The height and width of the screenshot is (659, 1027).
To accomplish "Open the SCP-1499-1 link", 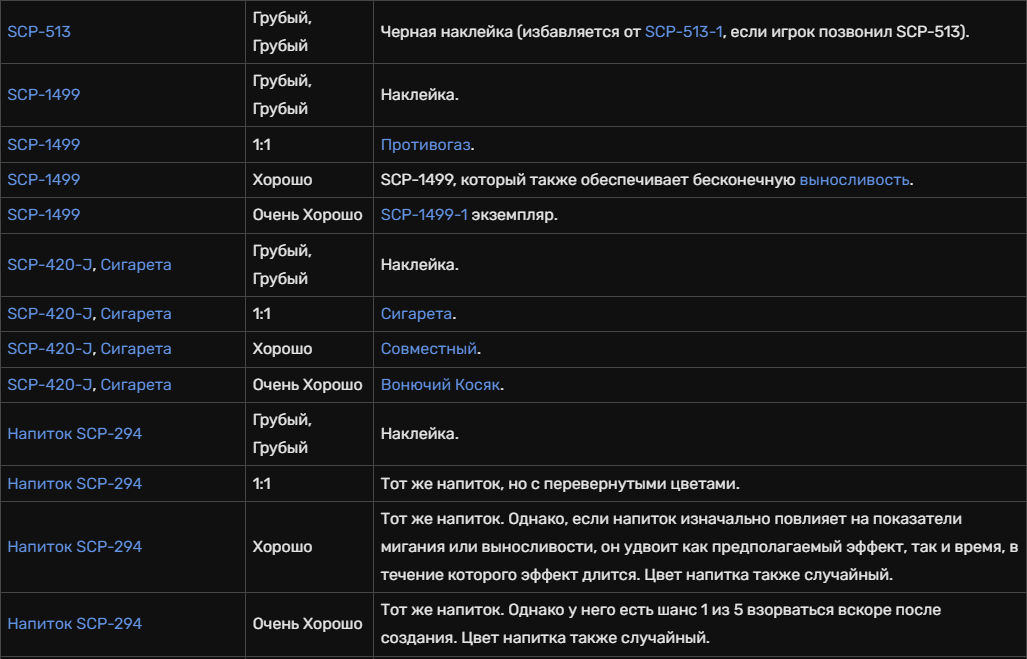I will point(424,214).
